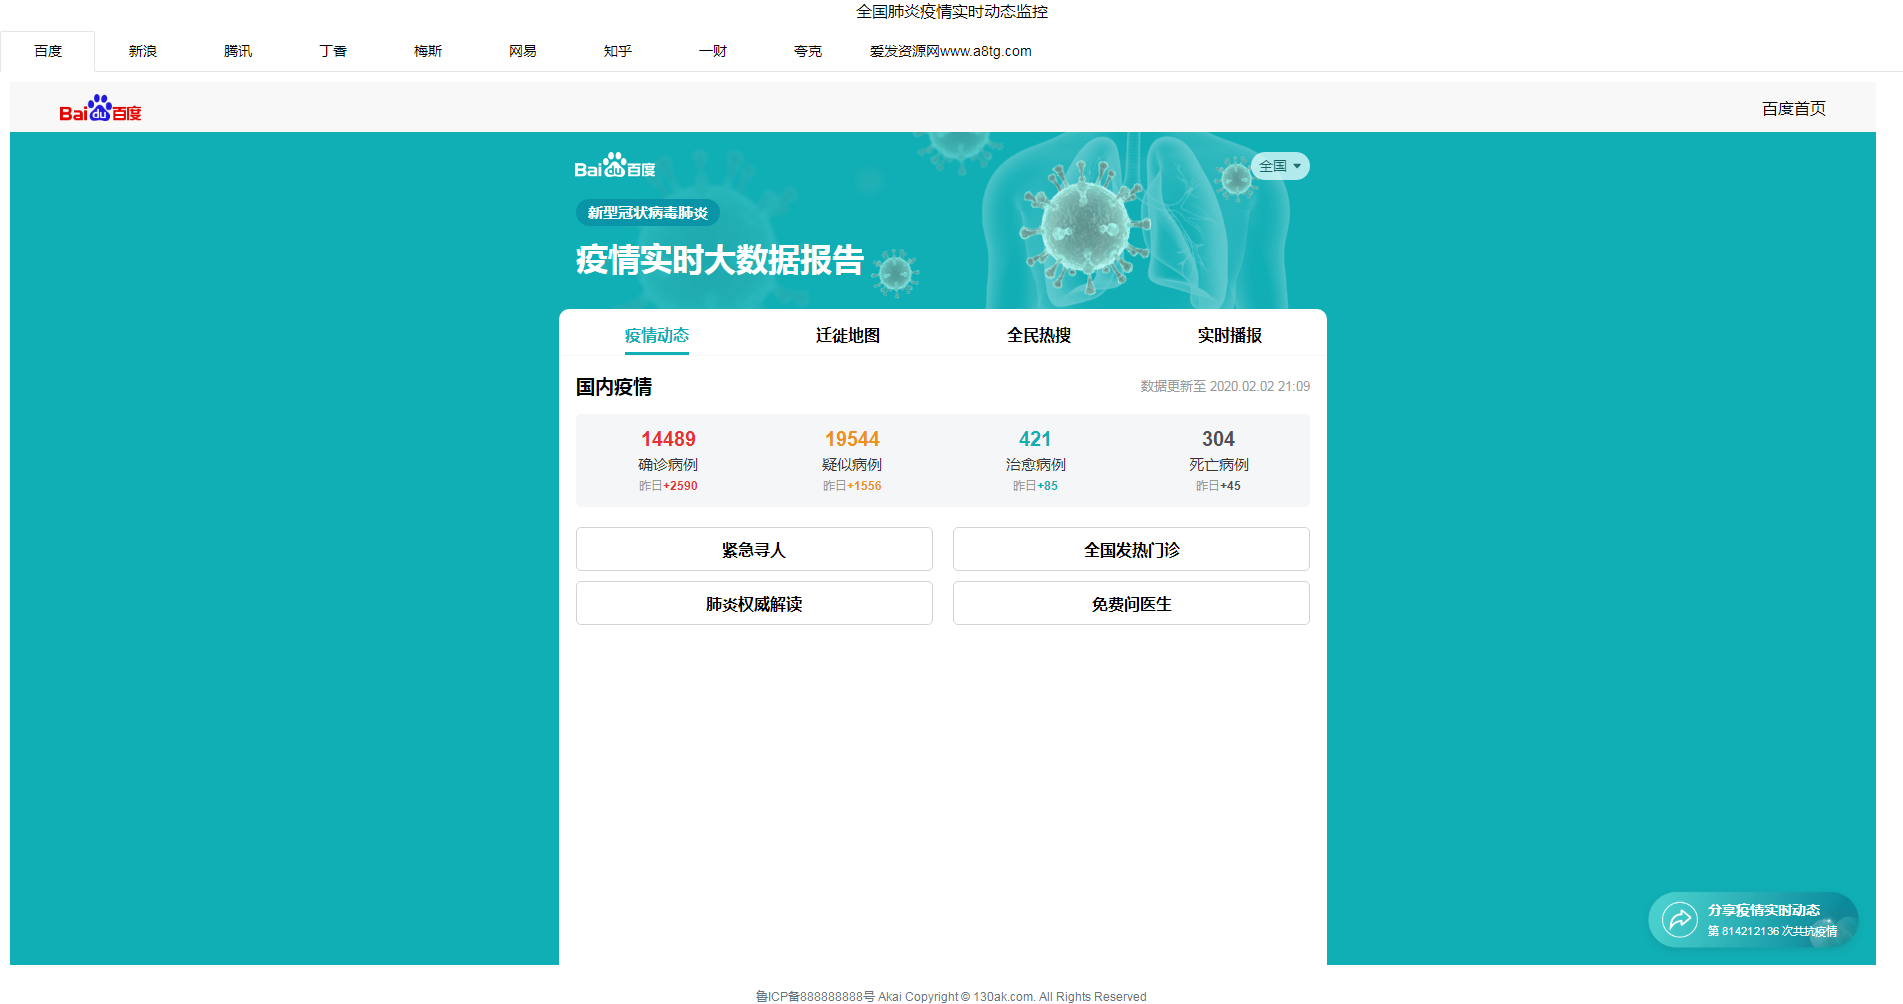The image size is (1903, 1004).
Task: Open the 全国 region dropdown
Action: click(1279, 166)
